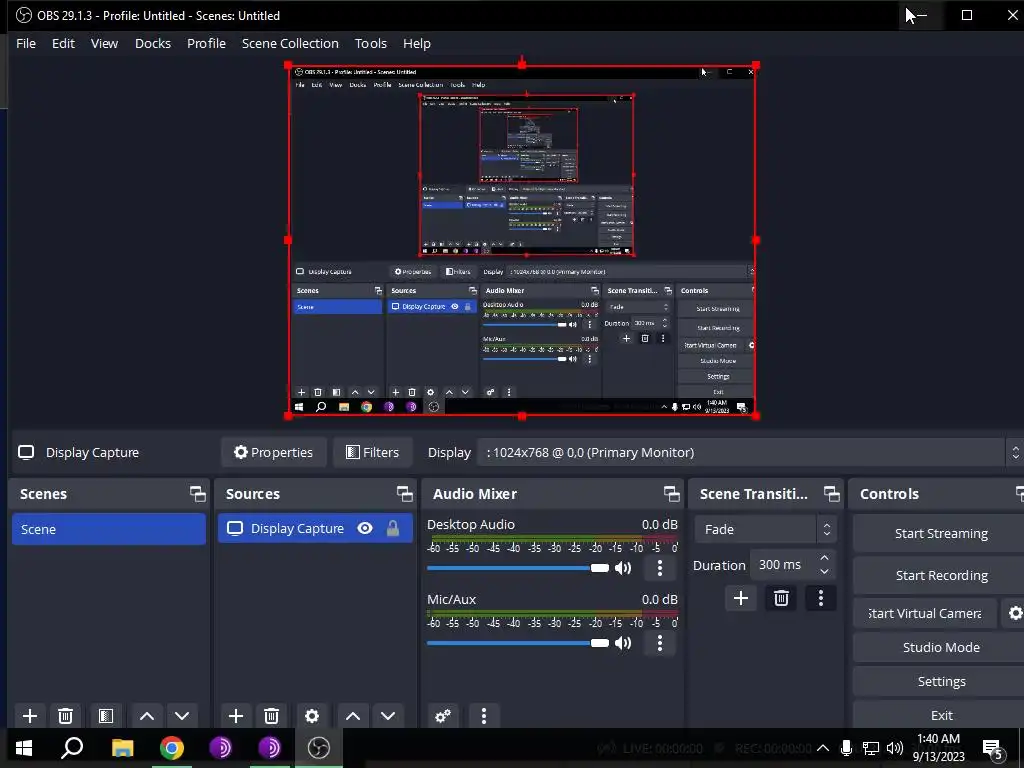Select the Scene item in Scenes list
The height and width of the screenshot is (768, 1024).
tap(108, 529)
